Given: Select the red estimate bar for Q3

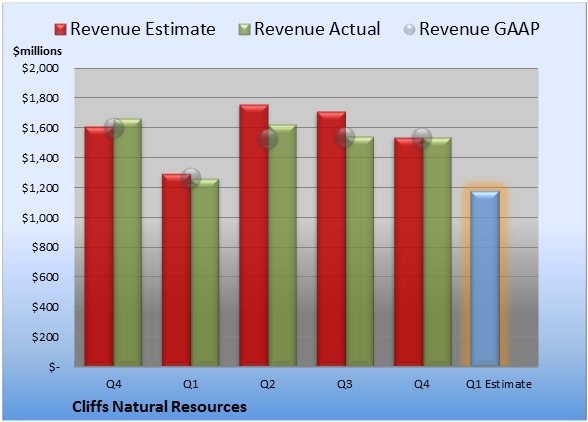Looking at the screenshot, I should [332, 239].
